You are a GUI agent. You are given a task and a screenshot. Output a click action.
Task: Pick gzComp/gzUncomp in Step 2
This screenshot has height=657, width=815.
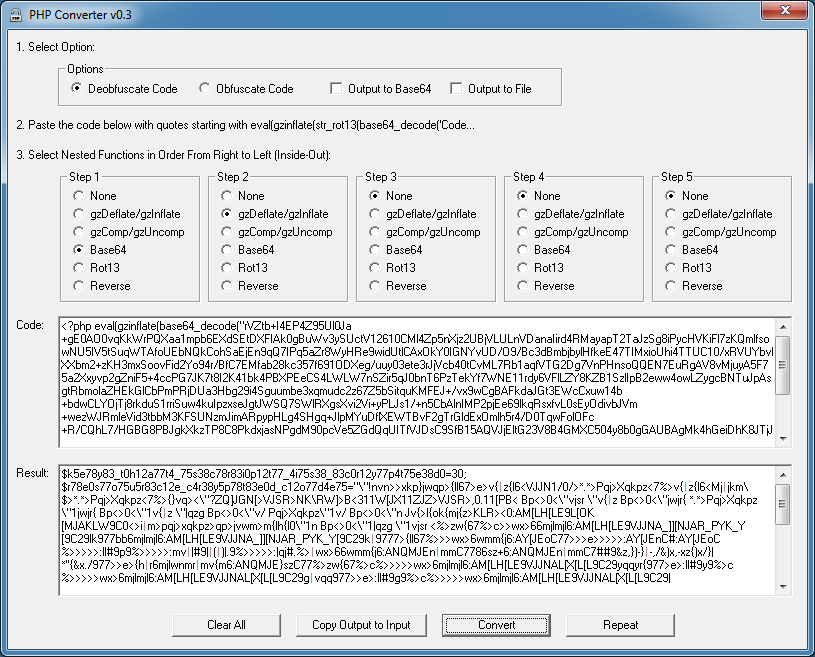click(x=227, y=232)
